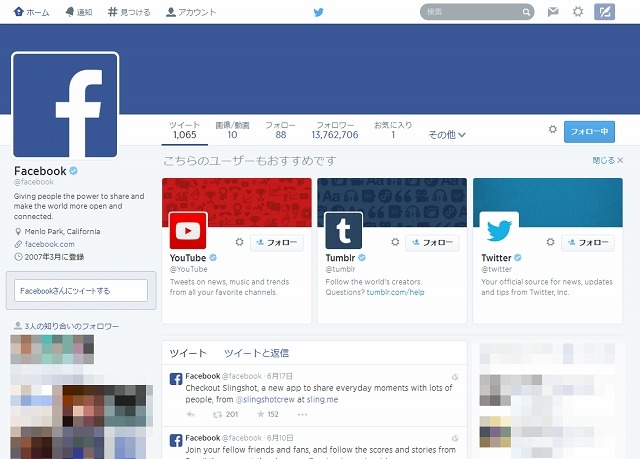
Task: Open the facebook.com profile link
Action: [49, 244]
